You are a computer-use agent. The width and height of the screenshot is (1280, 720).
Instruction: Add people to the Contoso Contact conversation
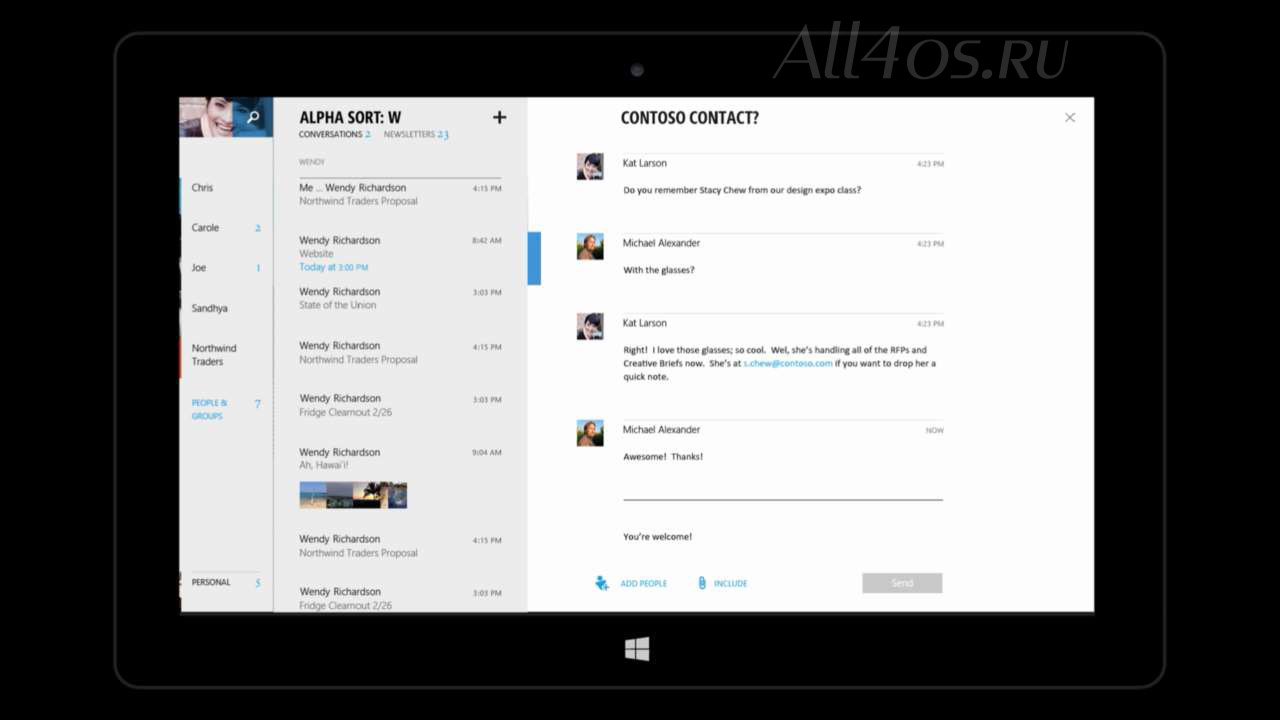631,583
